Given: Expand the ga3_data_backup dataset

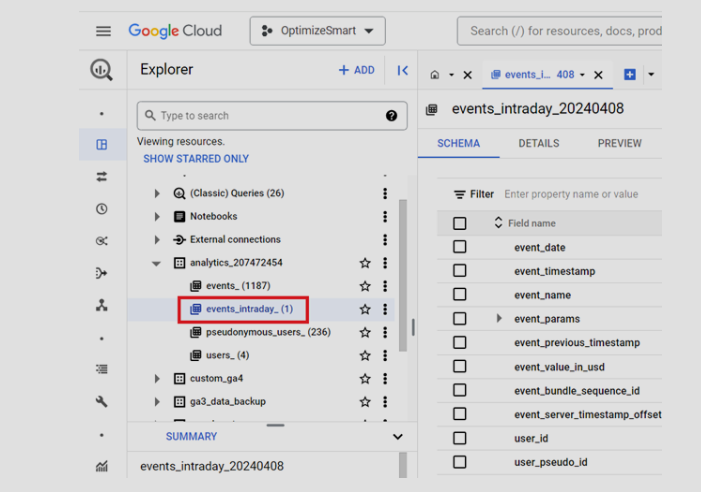Looking at the screenshot, I should point(157,402).
